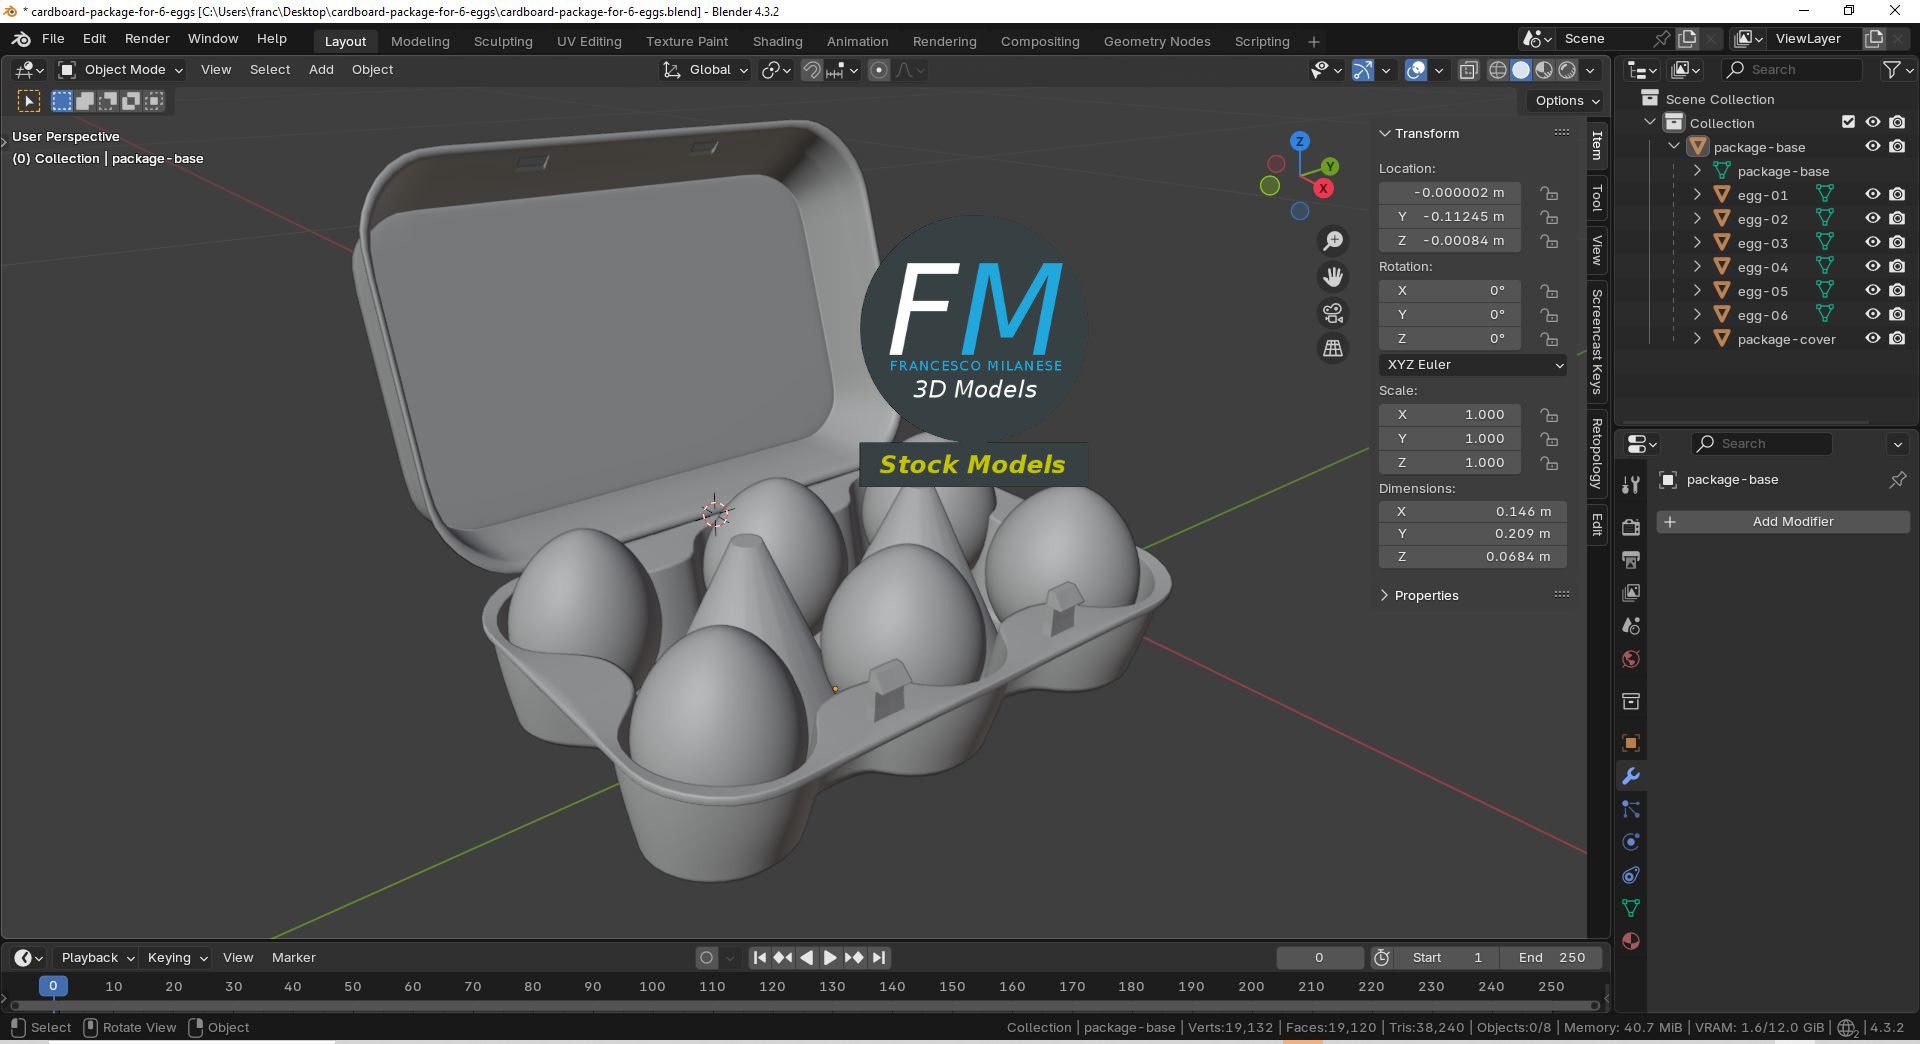This screenshot has width=1920, height=1044.
Task: Switch to the Geometry Nodes workspace tab
Action: (x=1157, y=41)
